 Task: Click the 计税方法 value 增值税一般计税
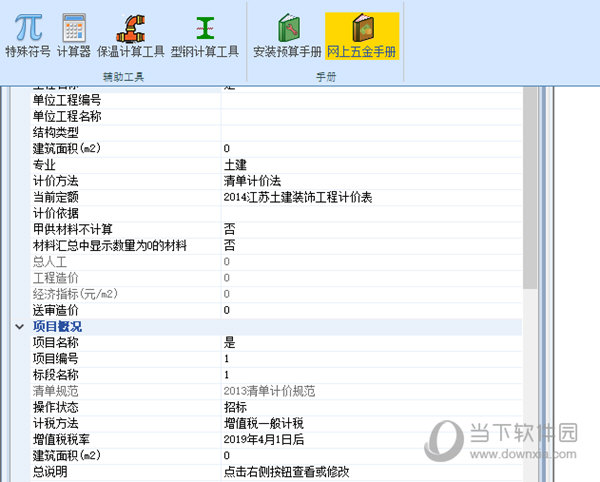[x=372, y=423]
